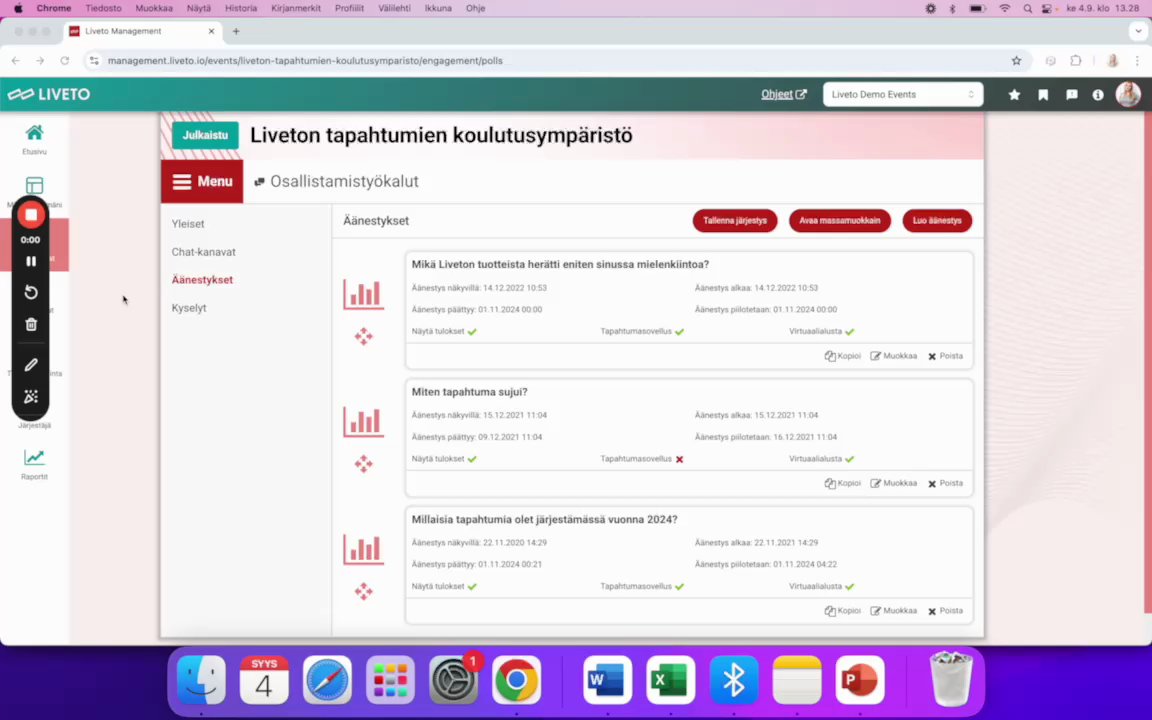
Task: Pause the screen recording
Action: click(x=31, y=261)
